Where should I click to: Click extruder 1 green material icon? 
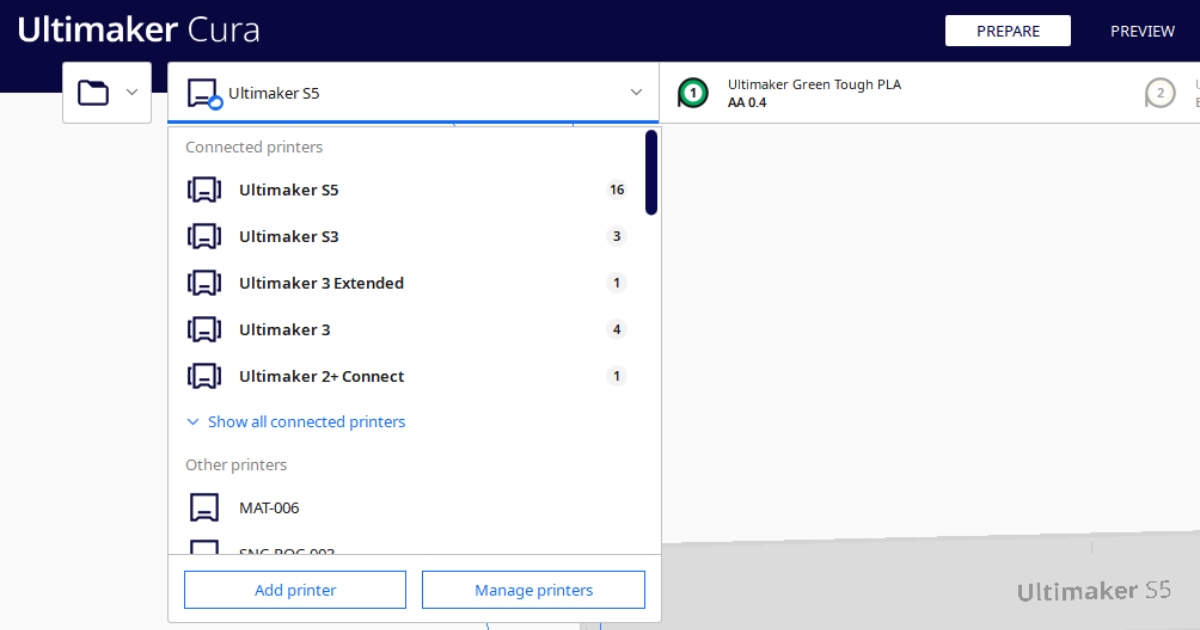pos(693,93)
